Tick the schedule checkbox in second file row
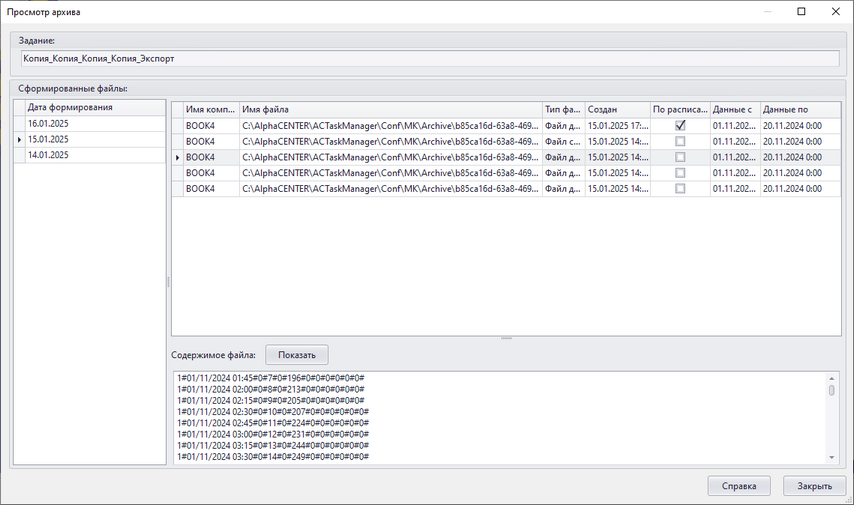854x505 pixels. (680, 142)
